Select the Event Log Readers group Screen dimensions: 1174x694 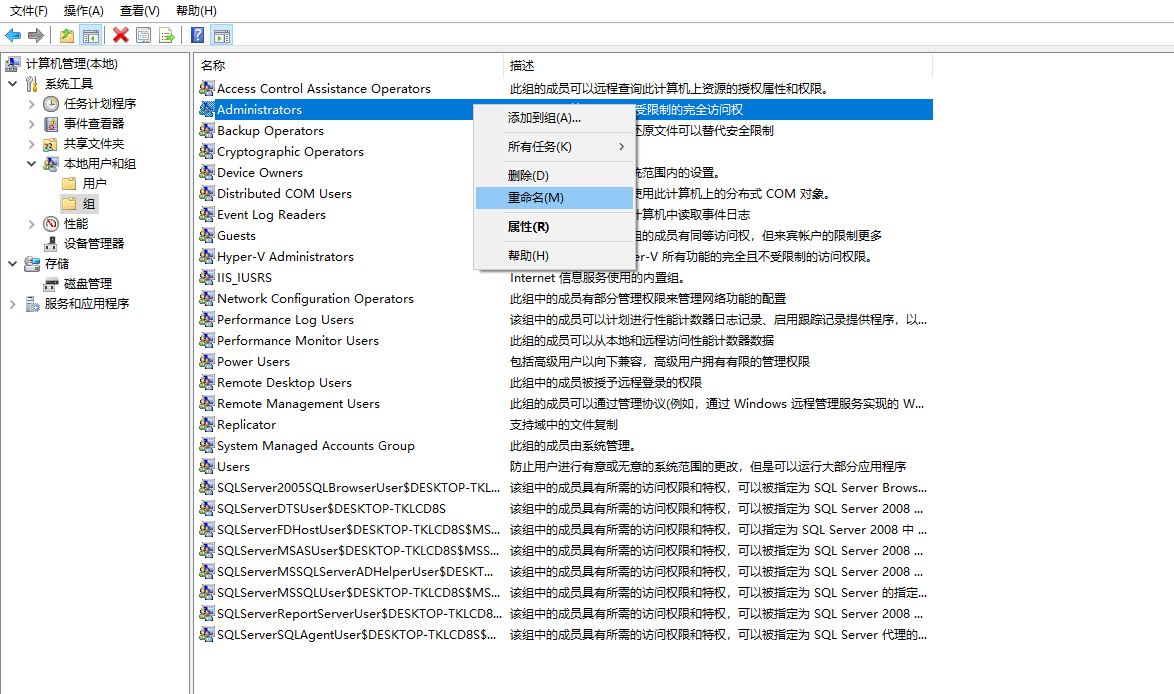[x=272, y=214]
